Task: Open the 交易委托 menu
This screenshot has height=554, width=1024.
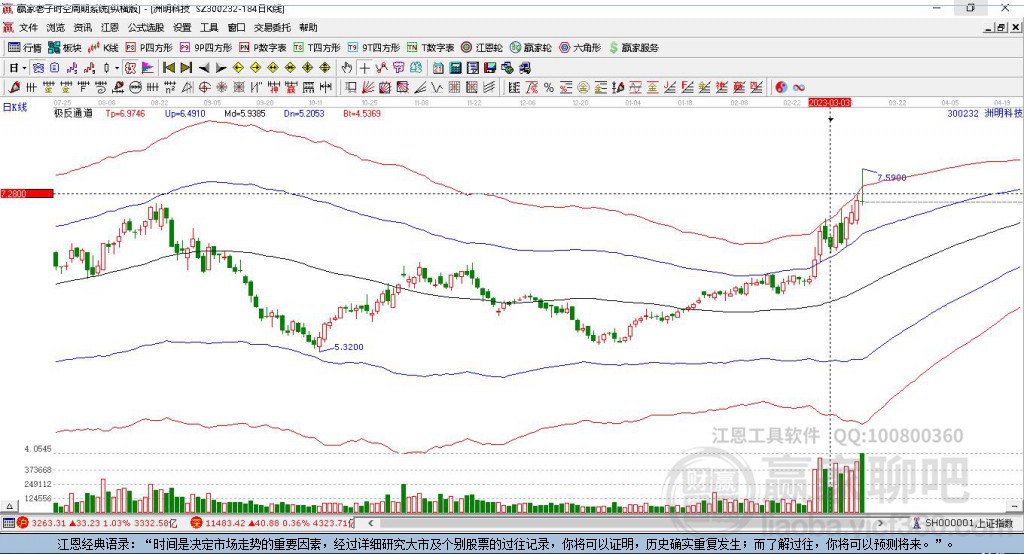Action: tap(272, 27)
